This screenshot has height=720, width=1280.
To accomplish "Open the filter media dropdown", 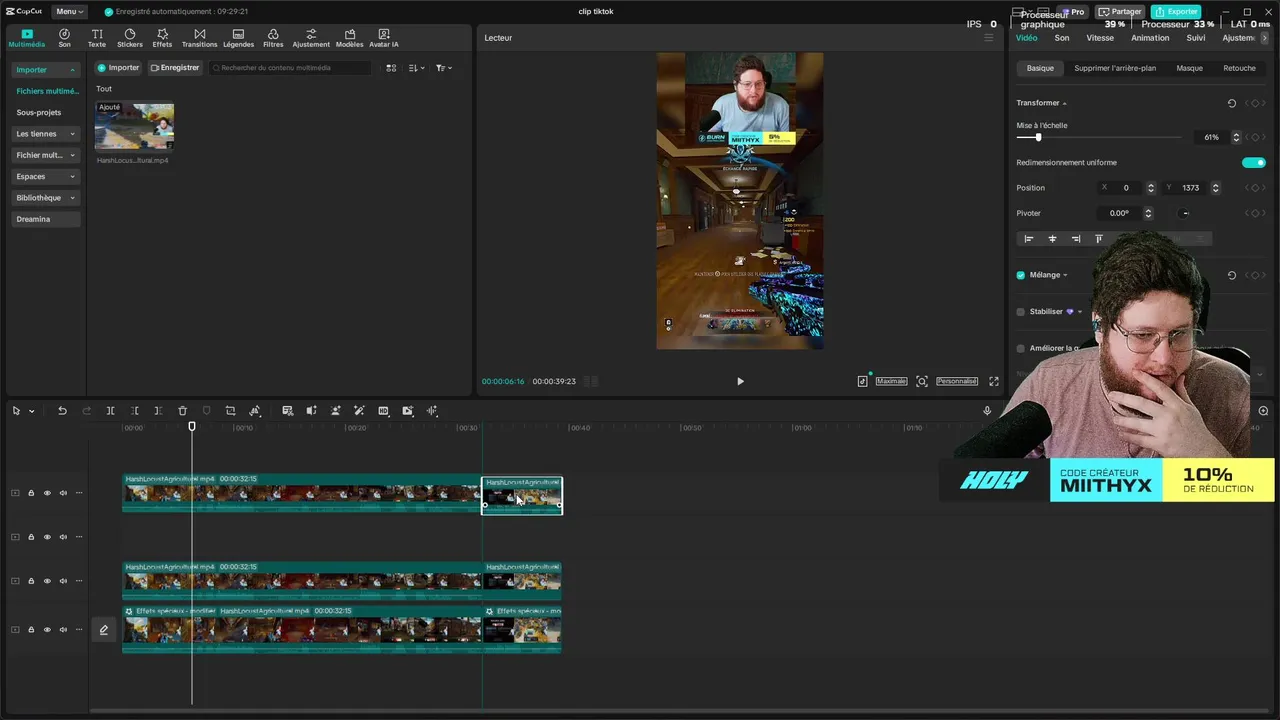I will coord(444,68).
